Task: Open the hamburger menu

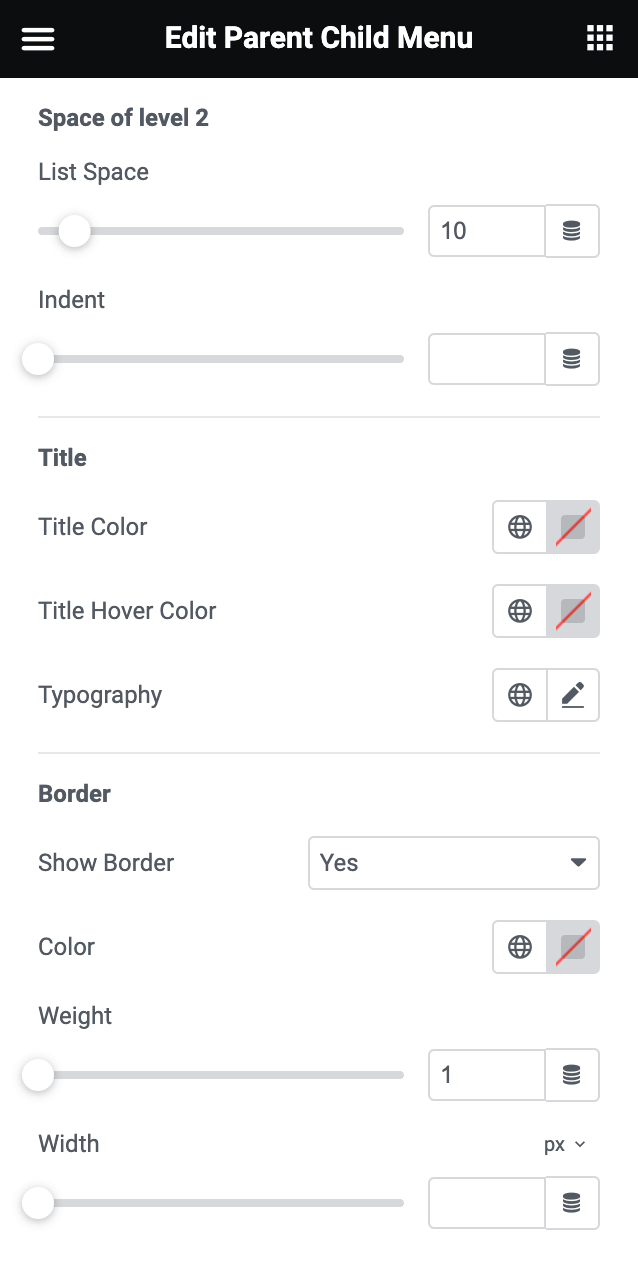Action: (x=38, y=39)
